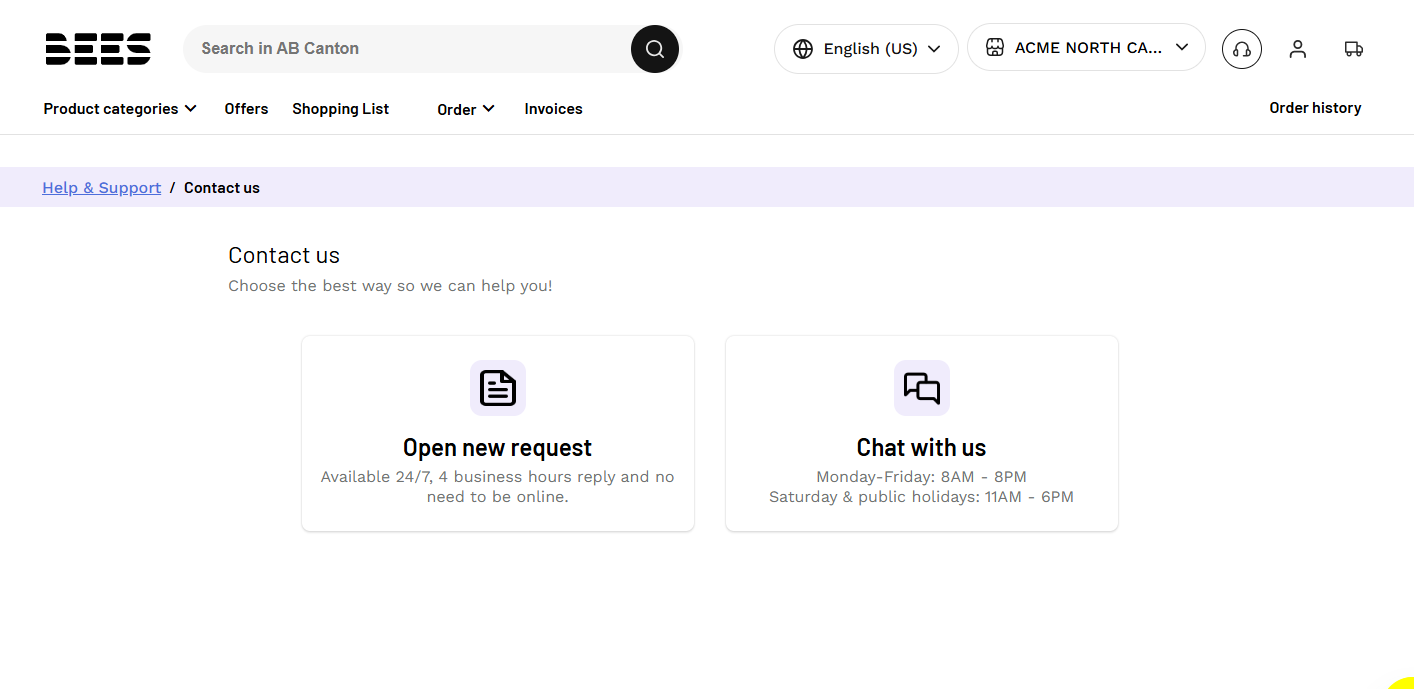The width and height of the screenshot is (1414, 689).
Task: View Order history
Action: click(1315, 108)
